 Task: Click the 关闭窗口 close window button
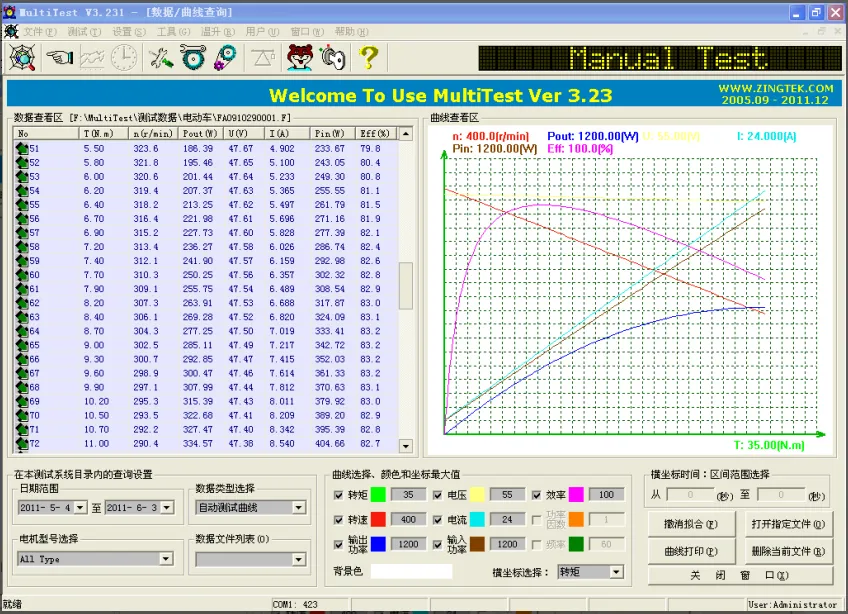click(x=740, y=575)
